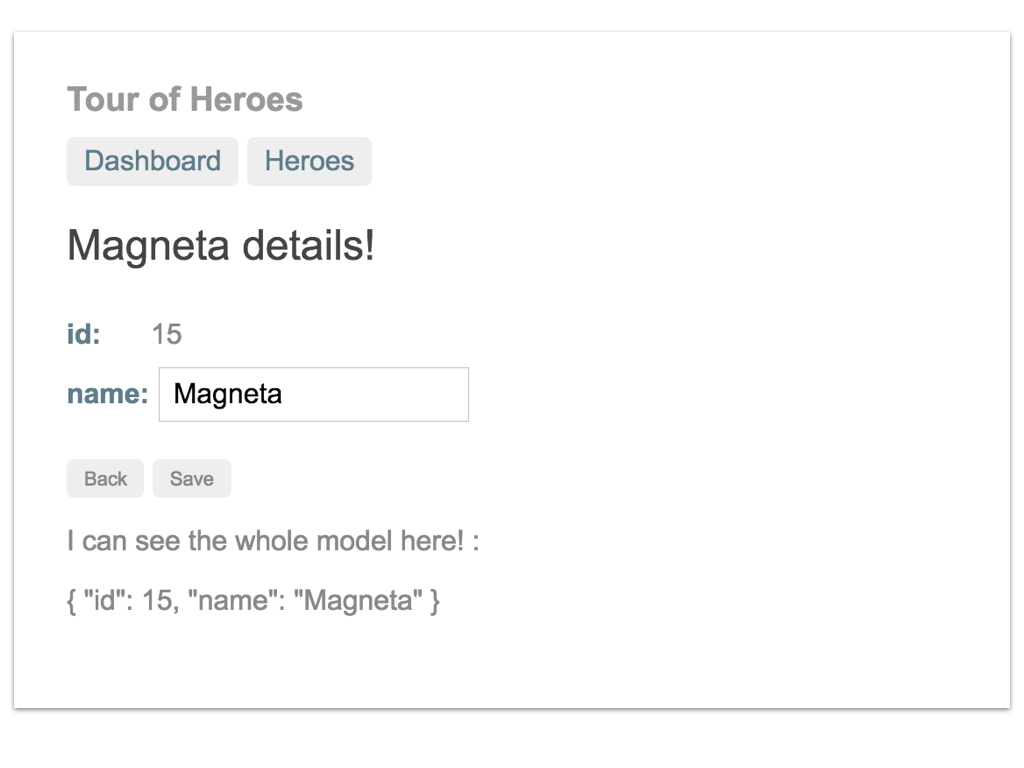Click the "name:" field label
Image resolution: width=1024 pixels, height=768 pixels.
coord(108,394)
